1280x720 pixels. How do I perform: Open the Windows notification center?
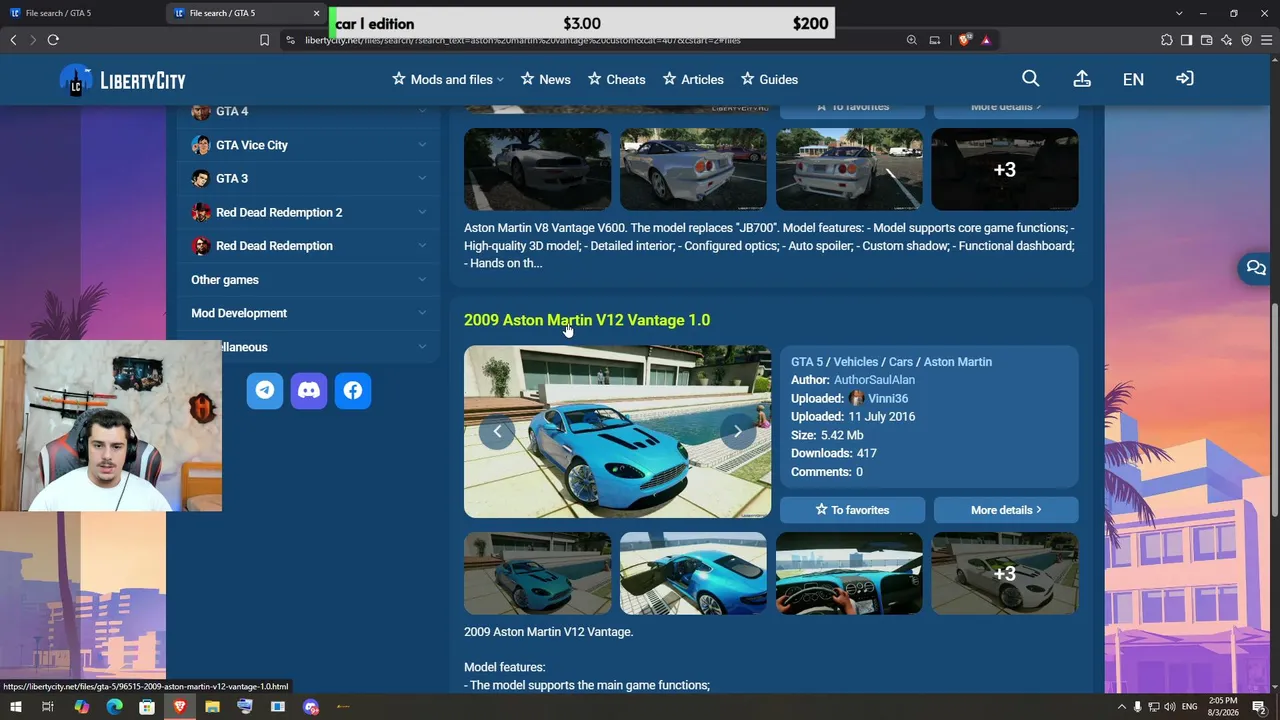(1260, 707)
